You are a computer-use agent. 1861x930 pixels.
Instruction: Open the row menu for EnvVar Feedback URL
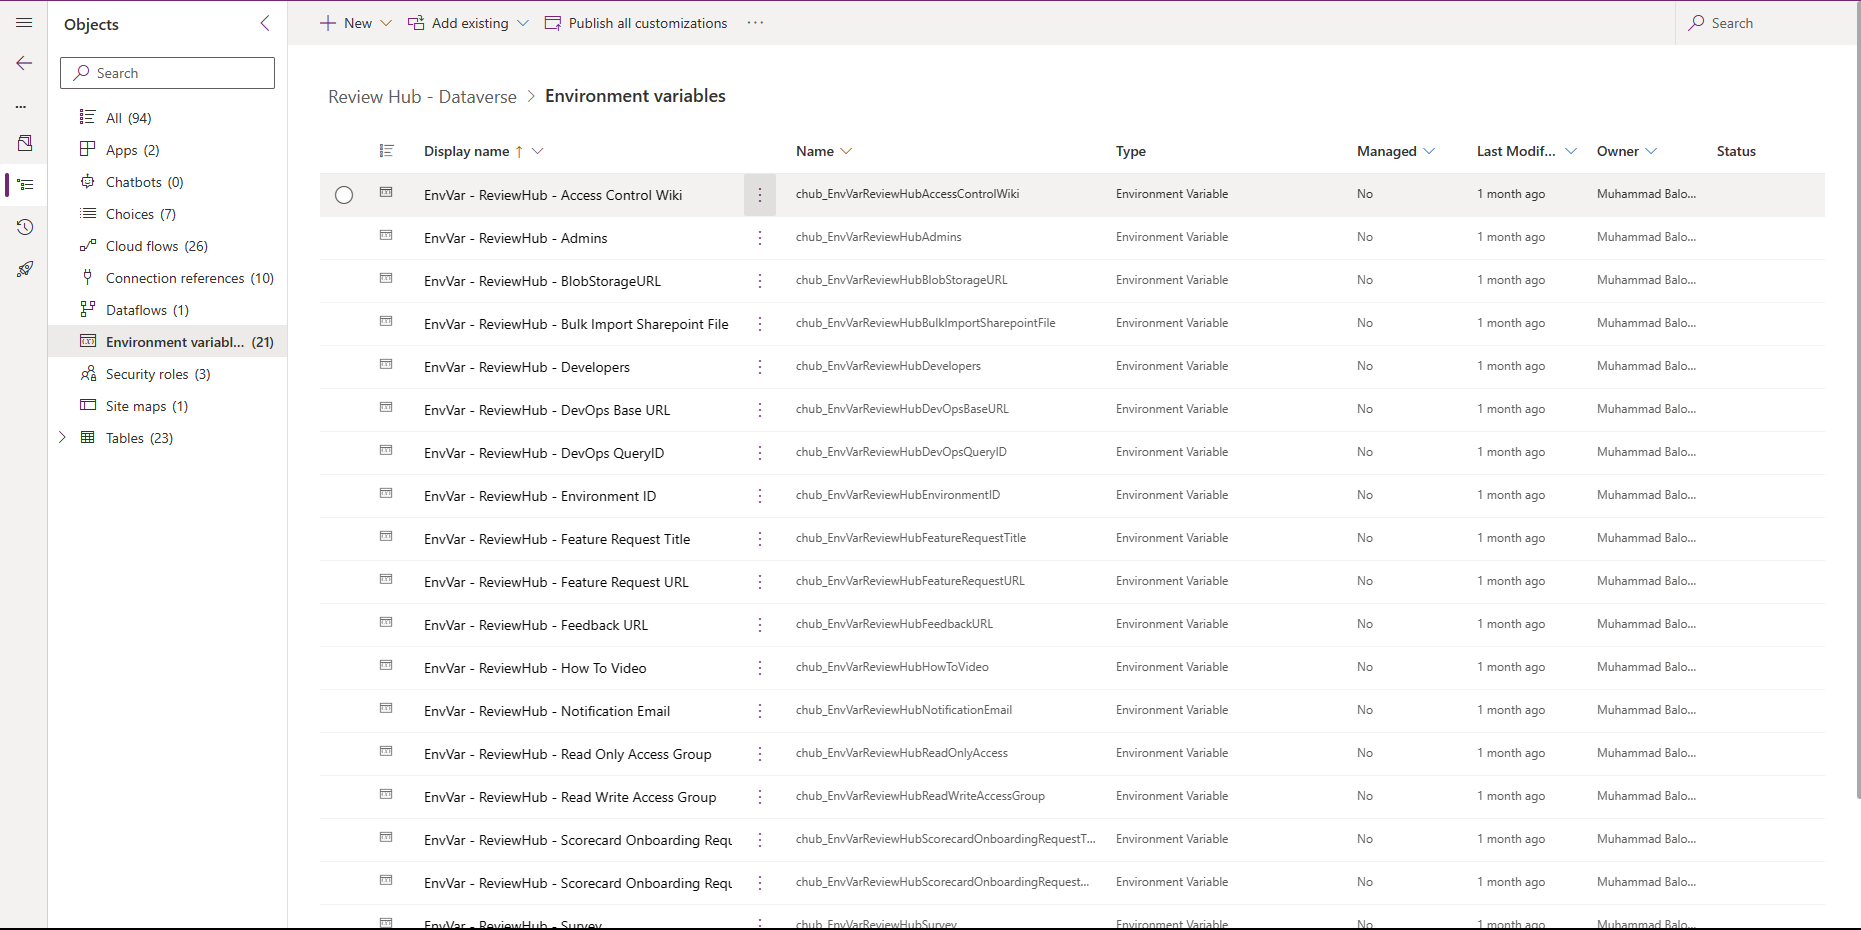tap(759, 624)
